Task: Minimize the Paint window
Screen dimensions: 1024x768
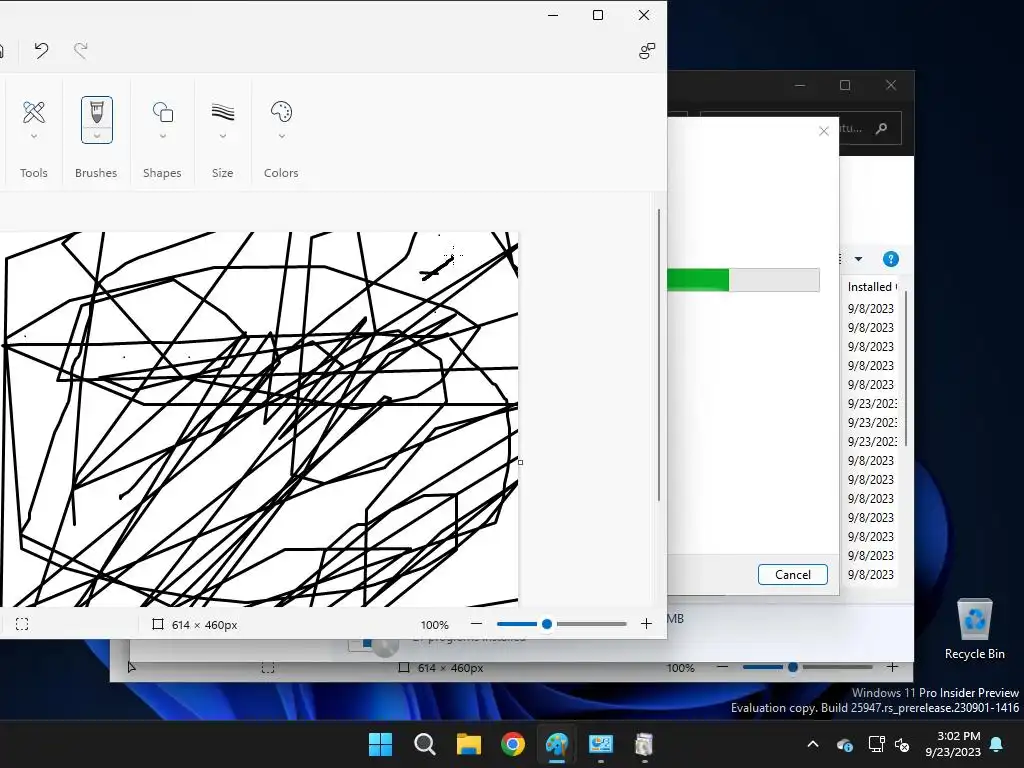Action: (x=553, y=15)
